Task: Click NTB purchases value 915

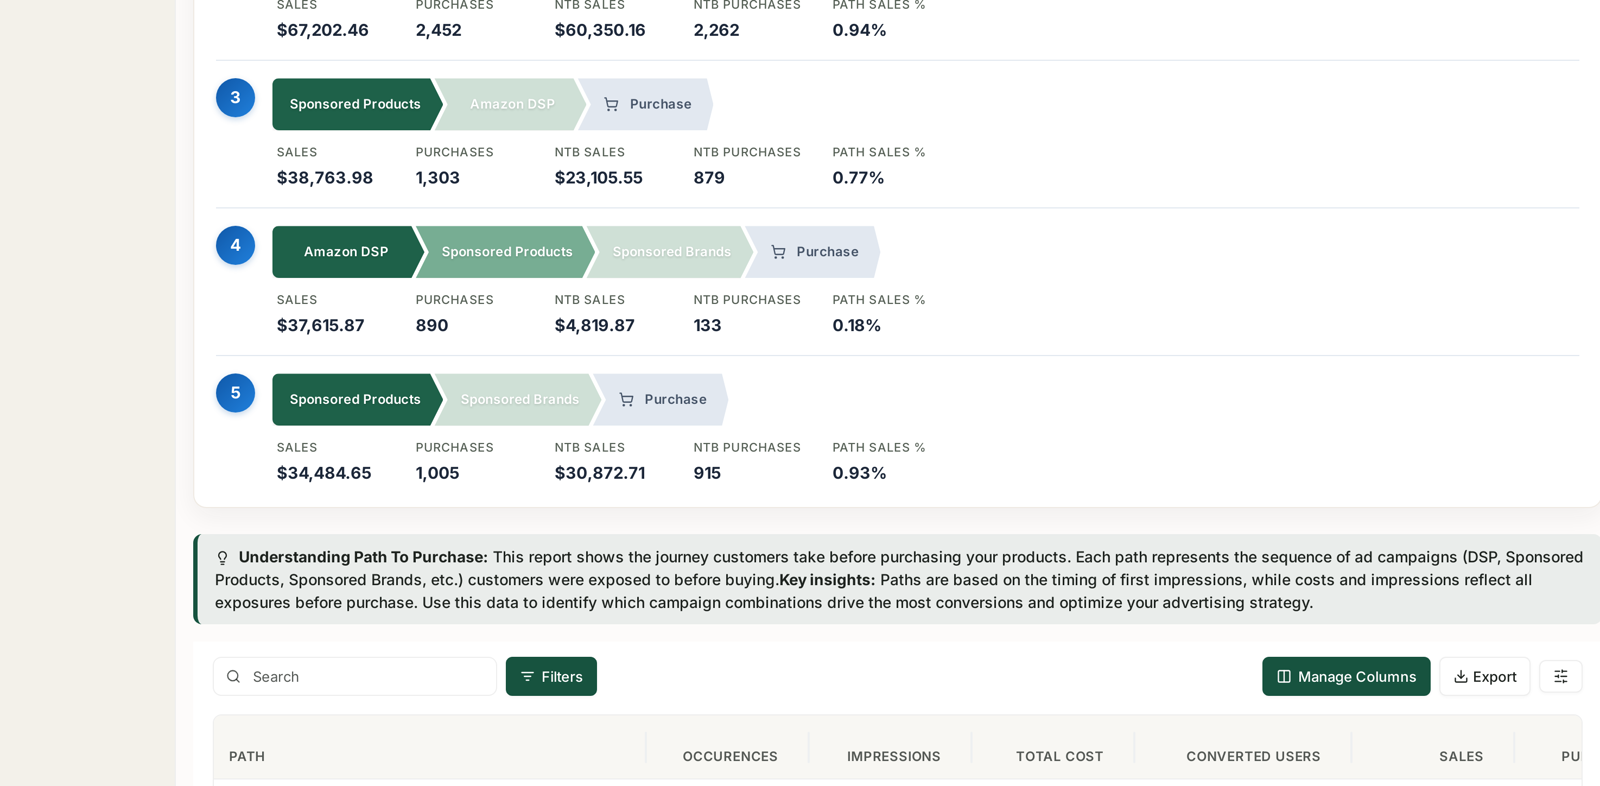Action: (x=707, y=473)
